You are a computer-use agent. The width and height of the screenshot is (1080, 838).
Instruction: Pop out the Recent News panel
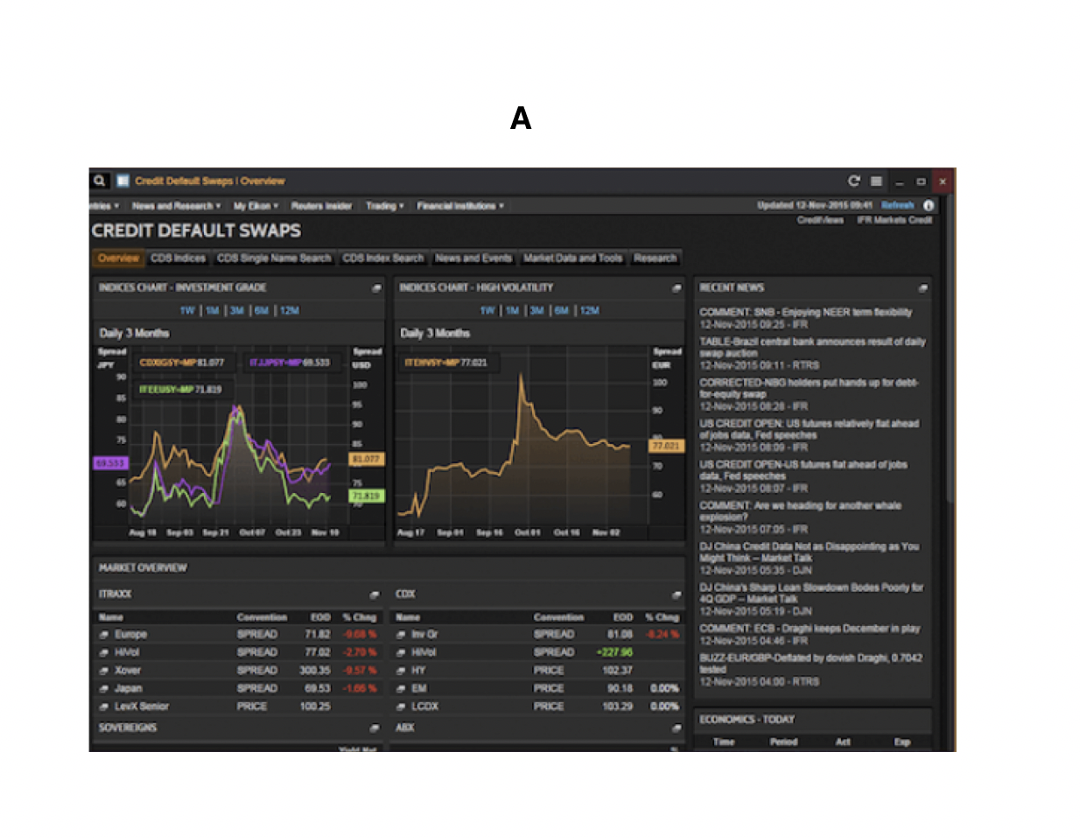tap(923, 288)
